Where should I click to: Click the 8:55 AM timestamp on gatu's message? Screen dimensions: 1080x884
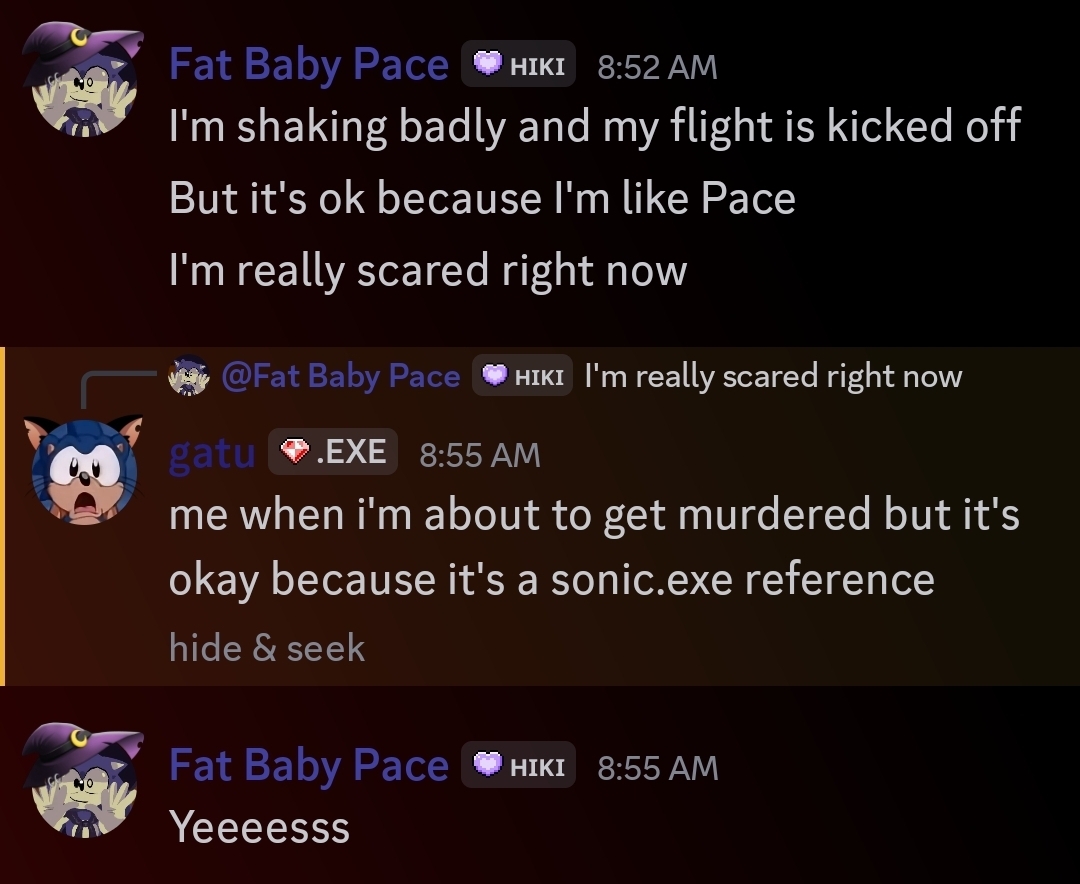[x=480, y=455]
